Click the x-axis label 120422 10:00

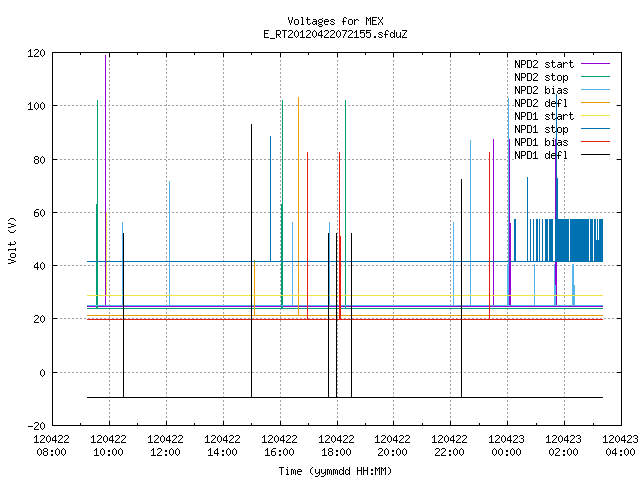(x=109, y=446)
